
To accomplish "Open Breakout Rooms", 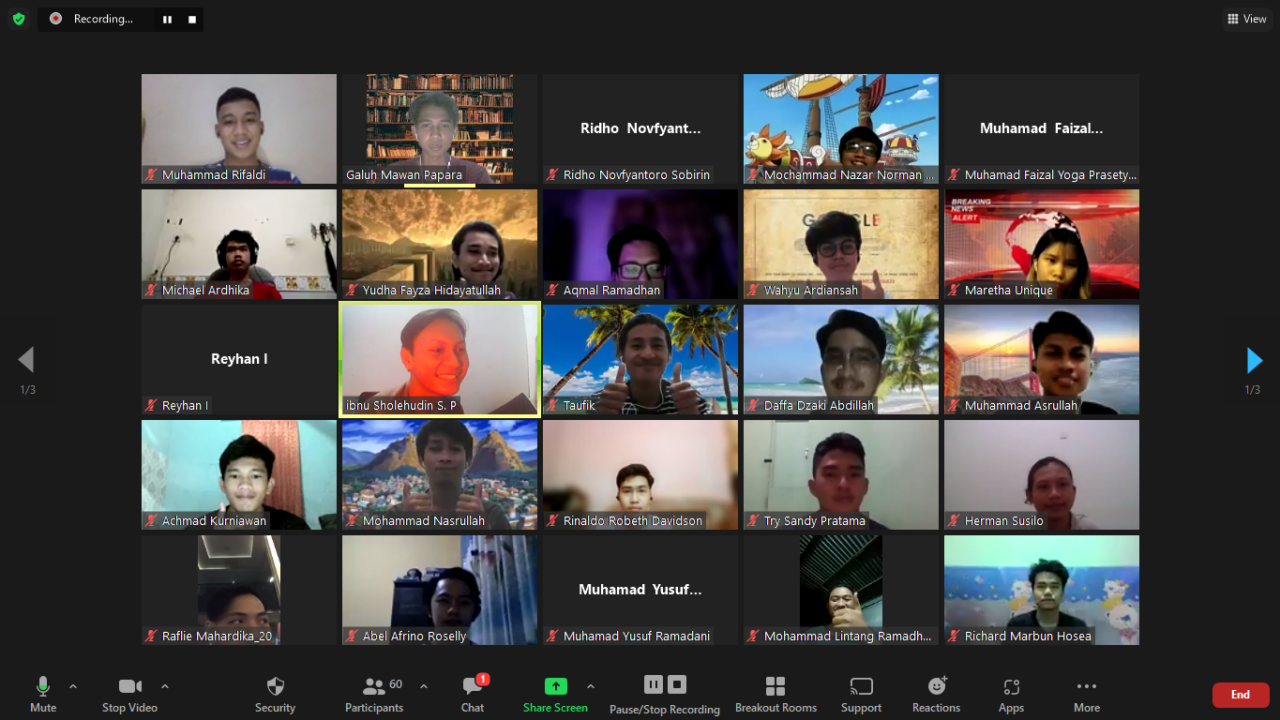I will [x=775, y=687].
